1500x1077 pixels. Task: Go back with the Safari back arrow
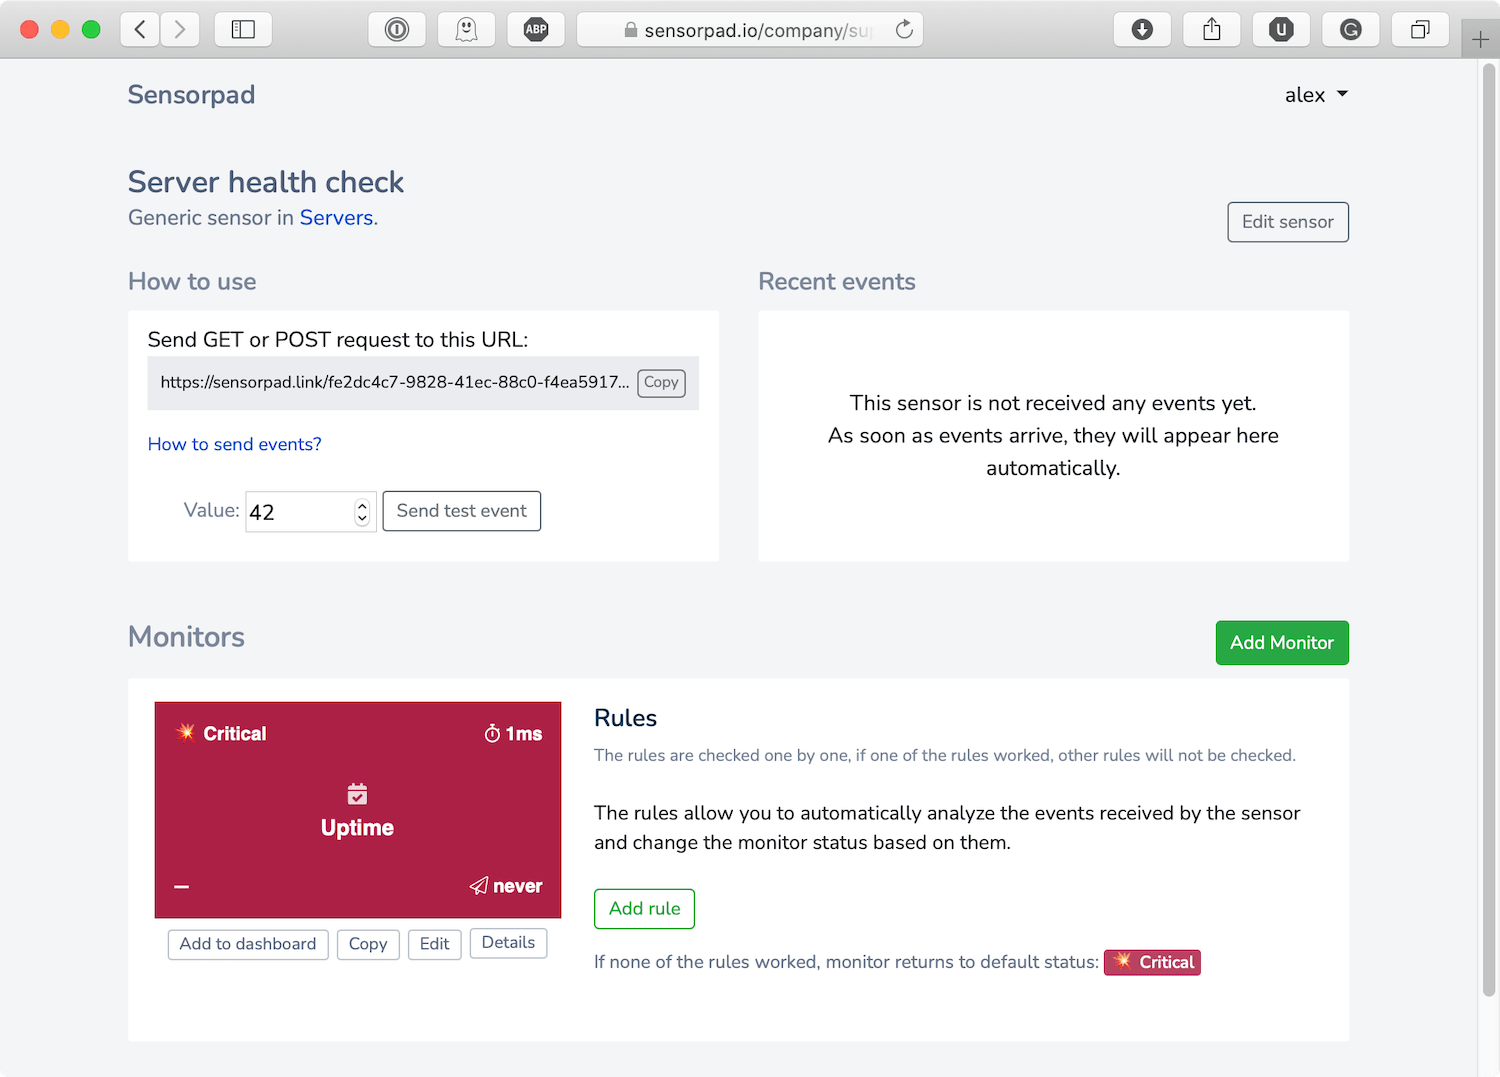(x=140, y=29)
